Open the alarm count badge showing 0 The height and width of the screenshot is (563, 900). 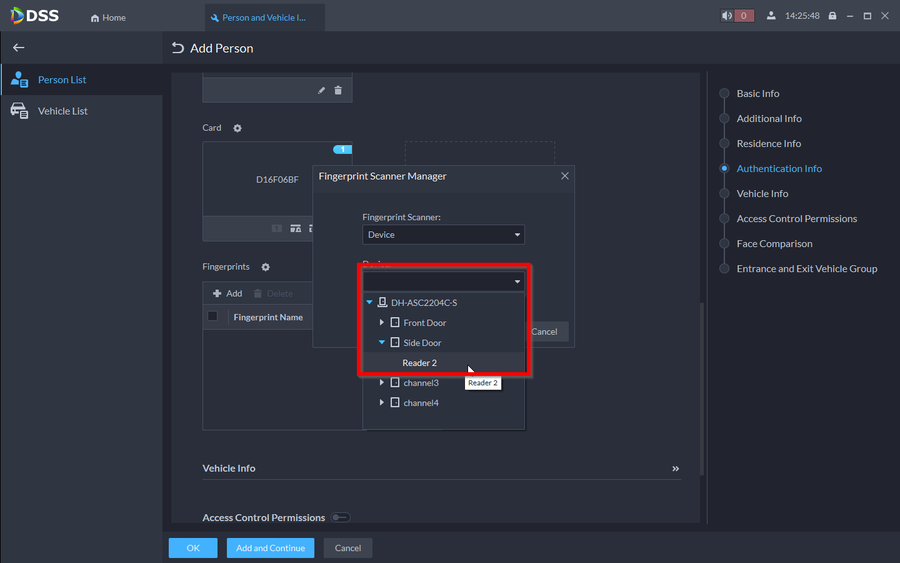coord(744,15)
